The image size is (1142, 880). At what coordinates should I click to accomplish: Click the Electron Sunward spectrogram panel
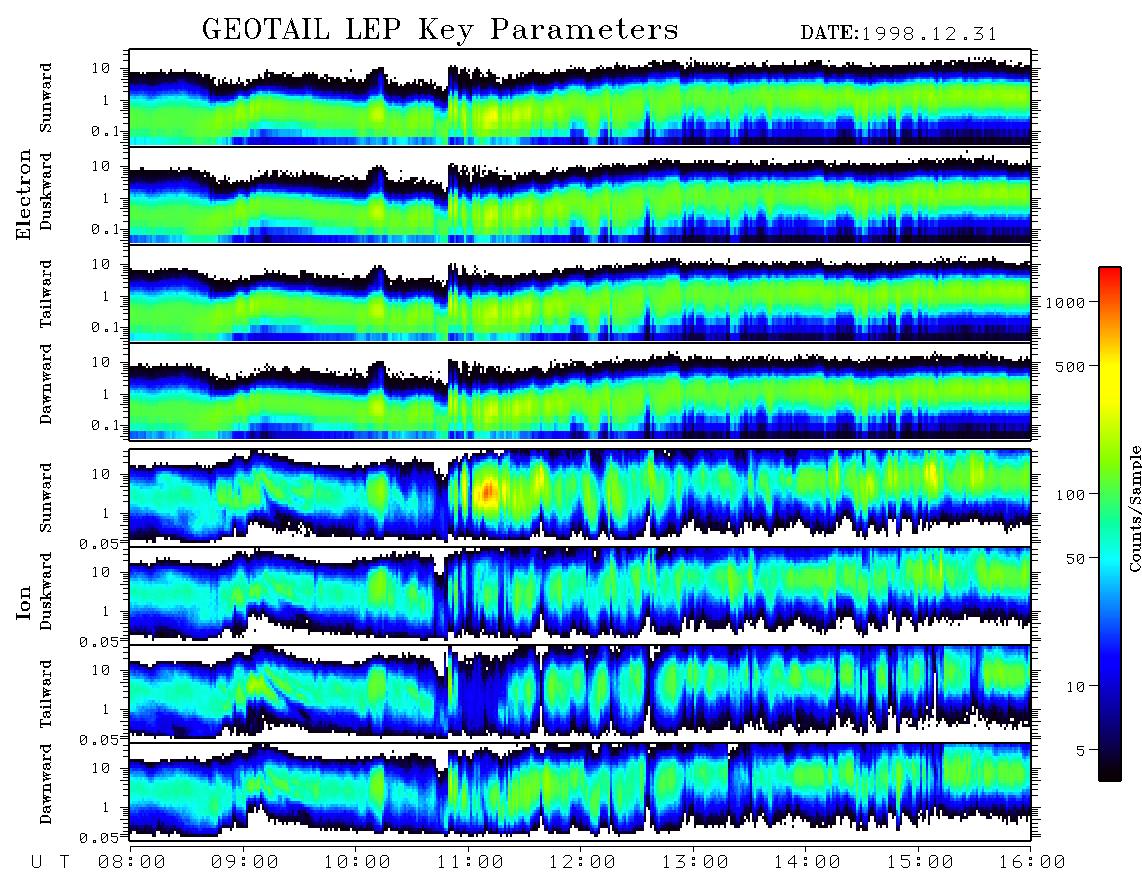tap(580, 97)
